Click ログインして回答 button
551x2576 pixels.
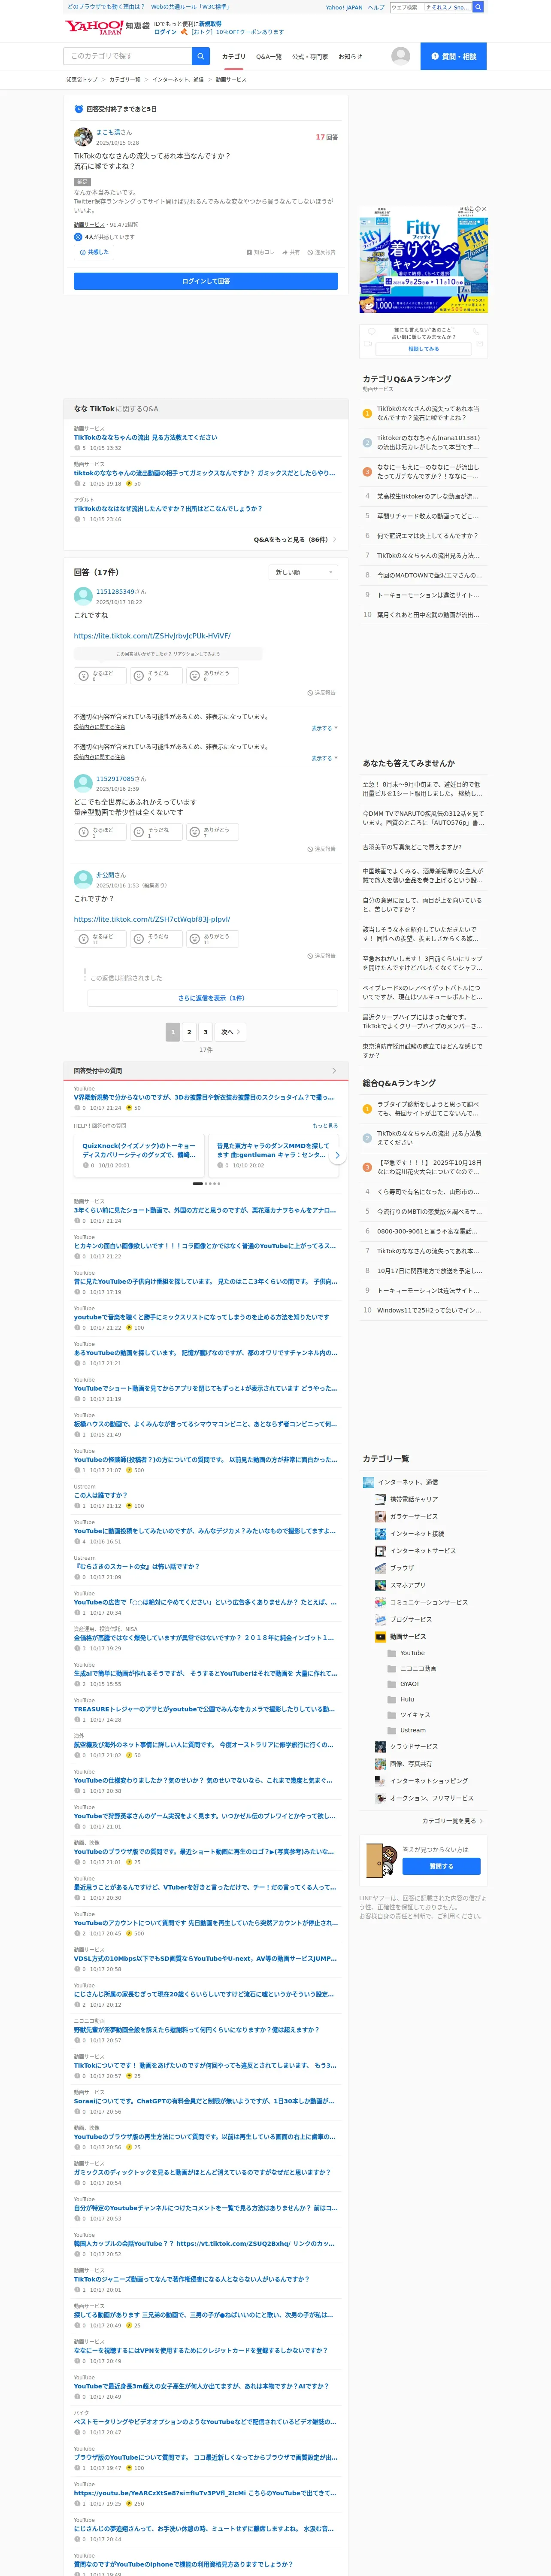pos(206,281)
